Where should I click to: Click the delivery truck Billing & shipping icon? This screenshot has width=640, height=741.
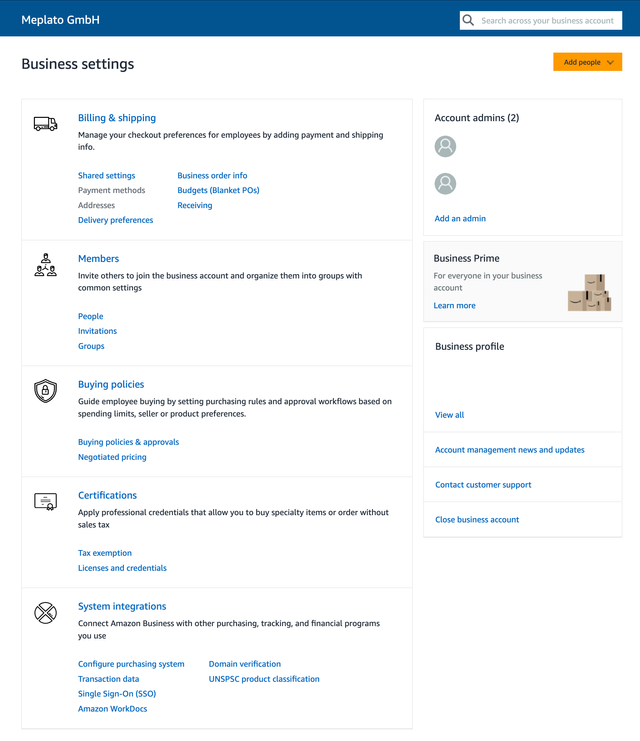tap(45, 124)
